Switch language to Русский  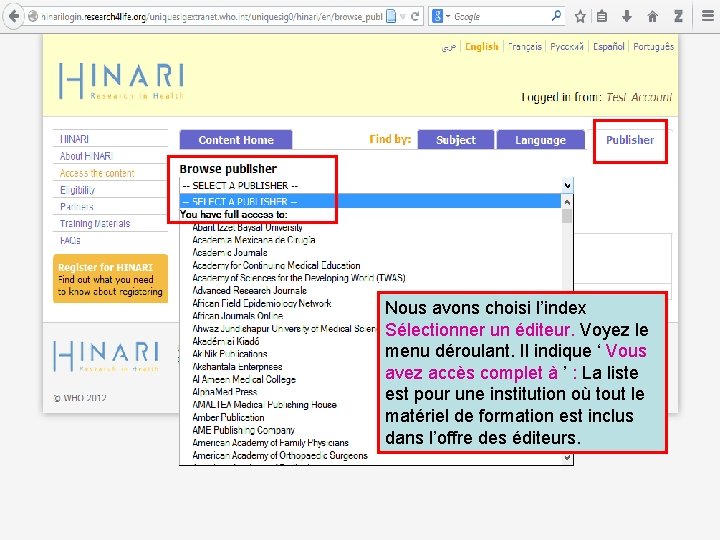pos(567,47)
